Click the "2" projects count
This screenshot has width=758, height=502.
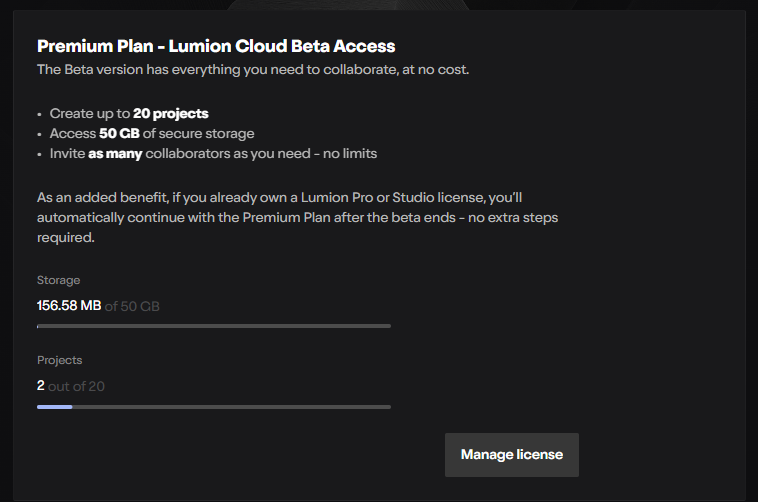pyautogui.click(x=41, y=385)
